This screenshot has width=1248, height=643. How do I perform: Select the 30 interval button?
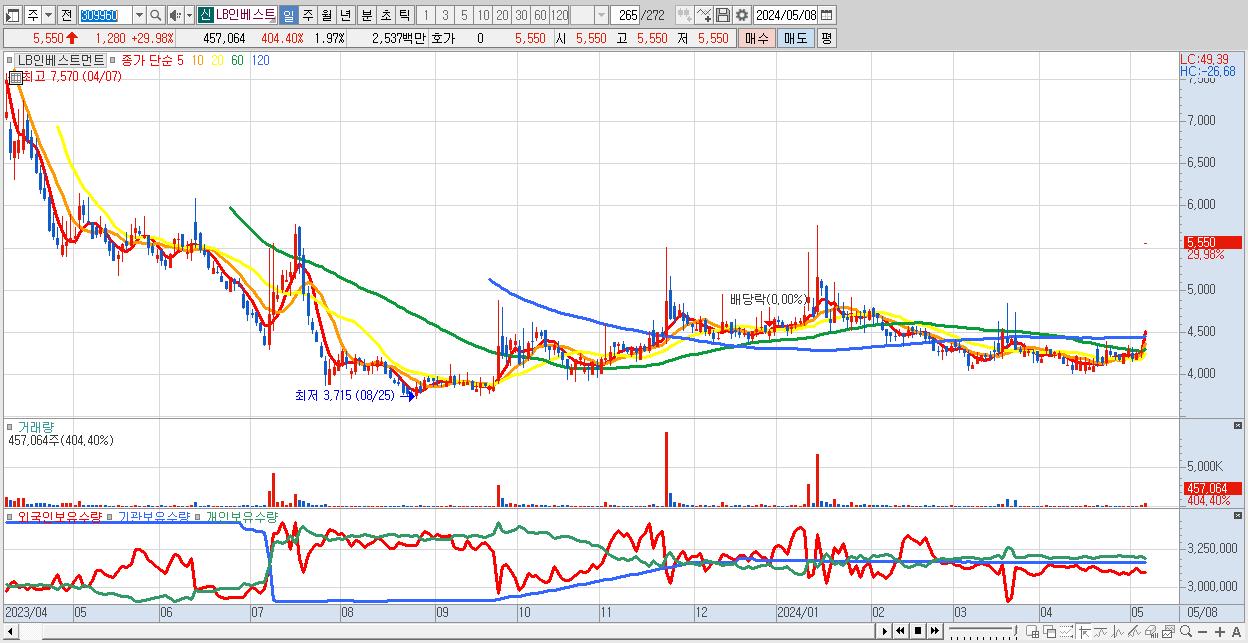(521, 15)
